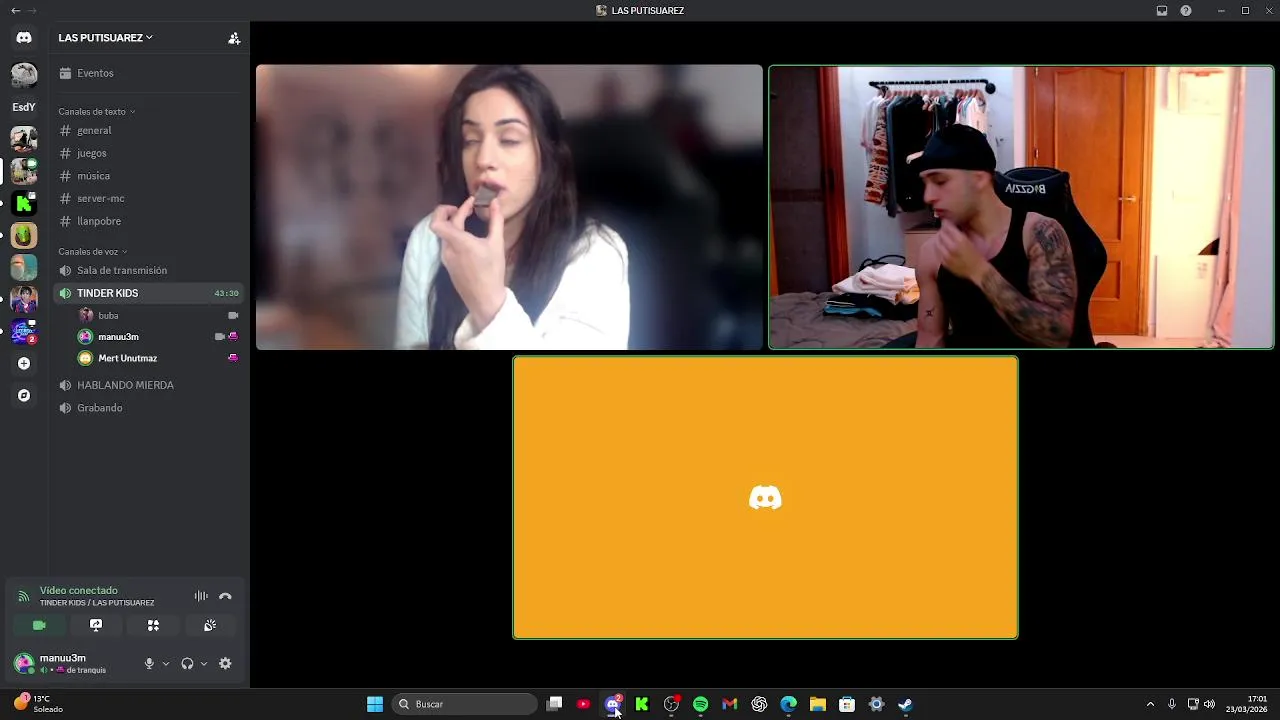Open the música text channel

[x=150, y=176]
